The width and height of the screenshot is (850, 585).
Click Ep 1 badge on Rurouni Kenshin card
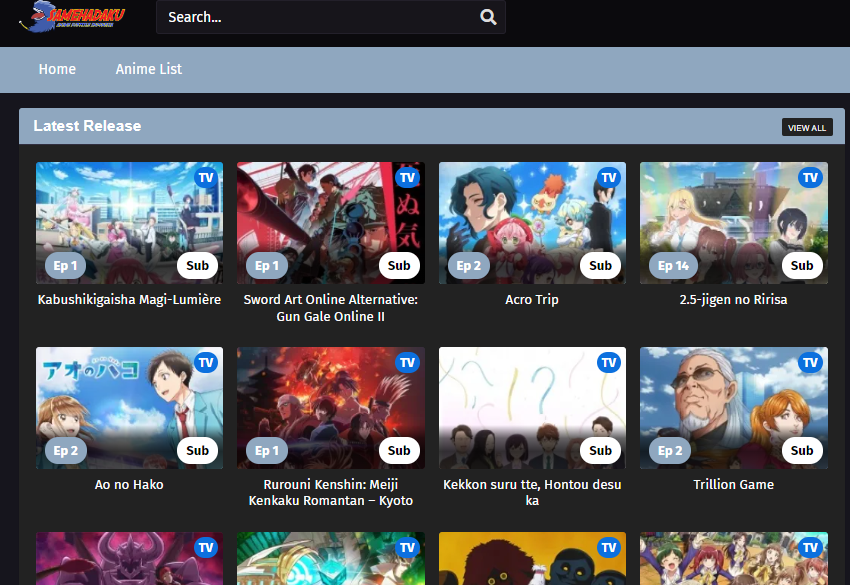[267, 451]
